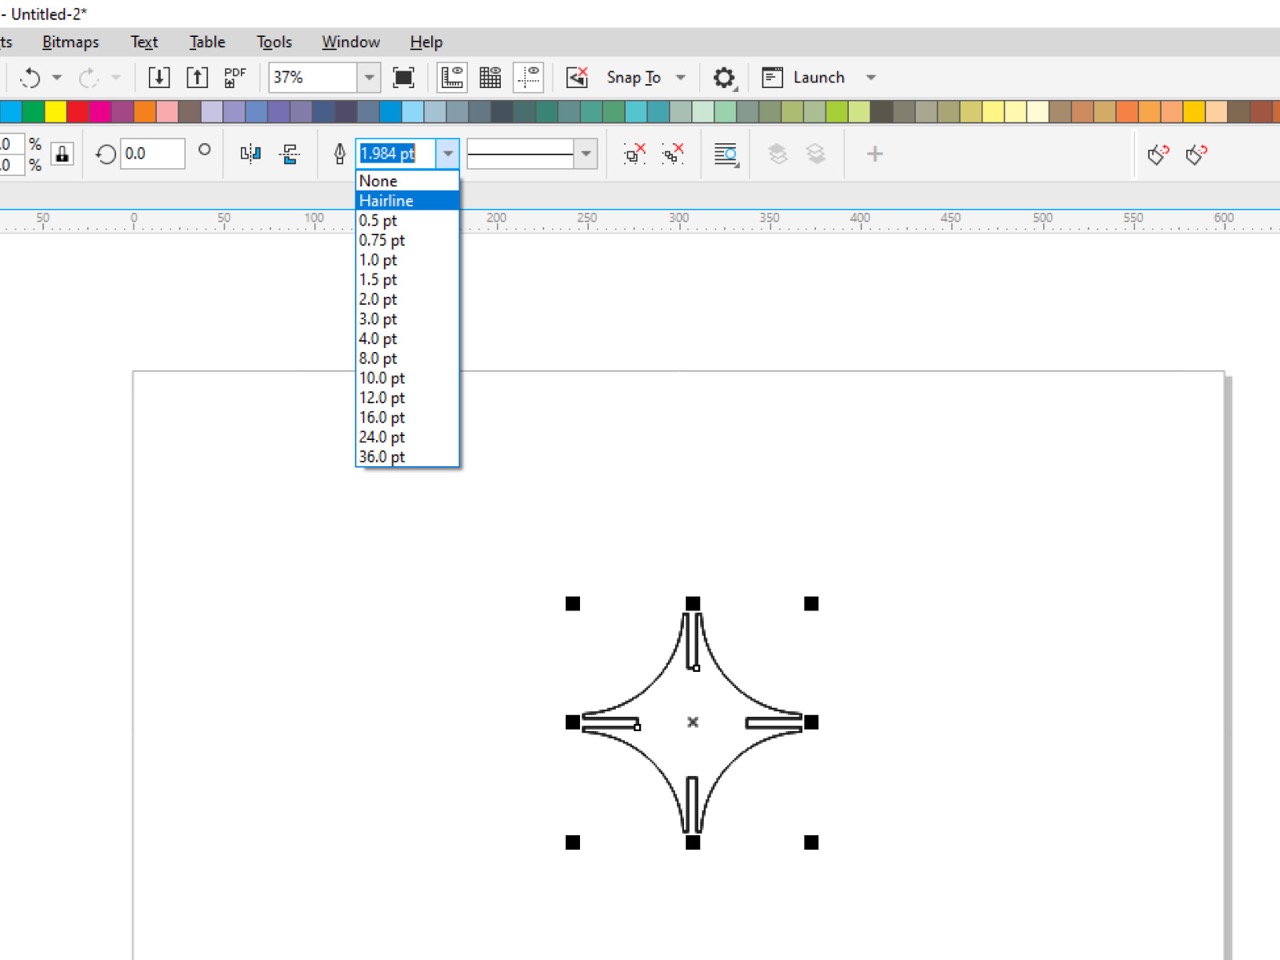
Task: Open the Bitmaps menu
Action: (x=71, y=42)
